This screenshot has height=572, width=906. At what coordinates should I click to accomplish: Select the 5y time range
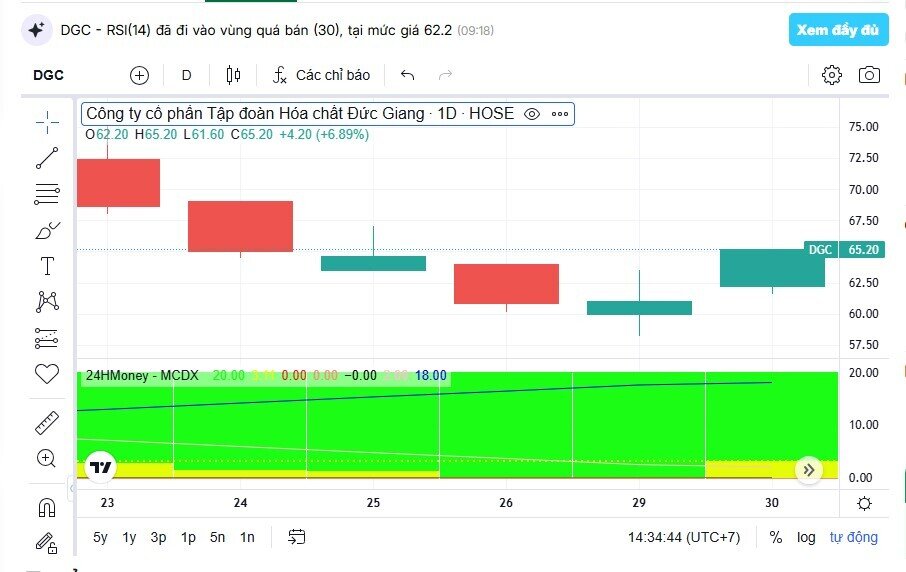tap(100, 537)
